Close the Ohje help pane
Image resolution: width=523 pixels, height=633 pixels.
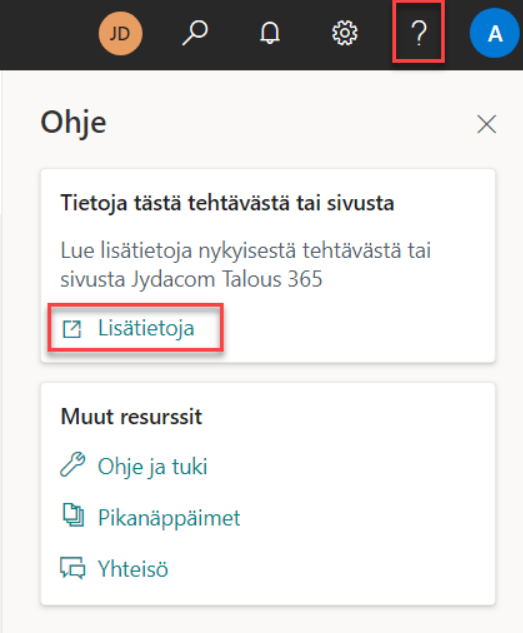[486, 124]
